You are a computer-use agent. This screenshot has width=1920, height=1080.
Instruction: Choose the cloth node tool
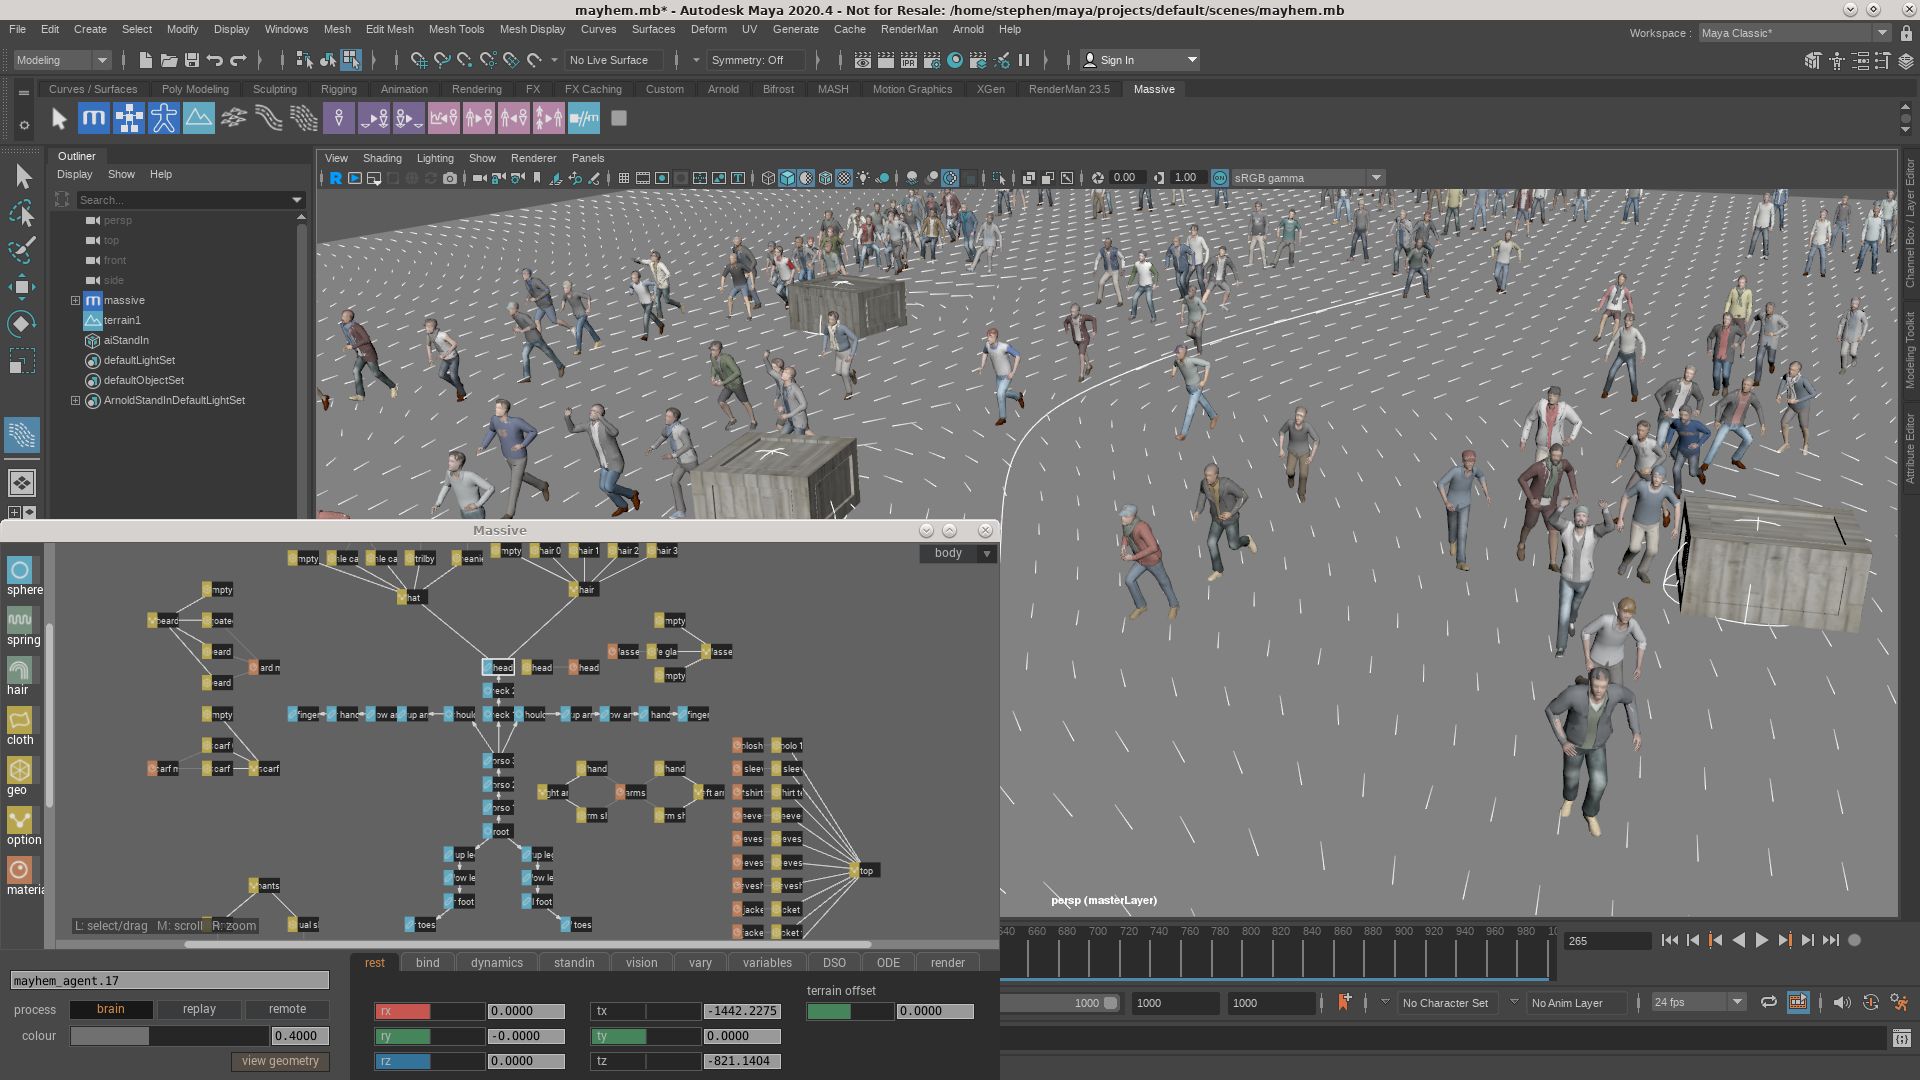tap(20, 721)
